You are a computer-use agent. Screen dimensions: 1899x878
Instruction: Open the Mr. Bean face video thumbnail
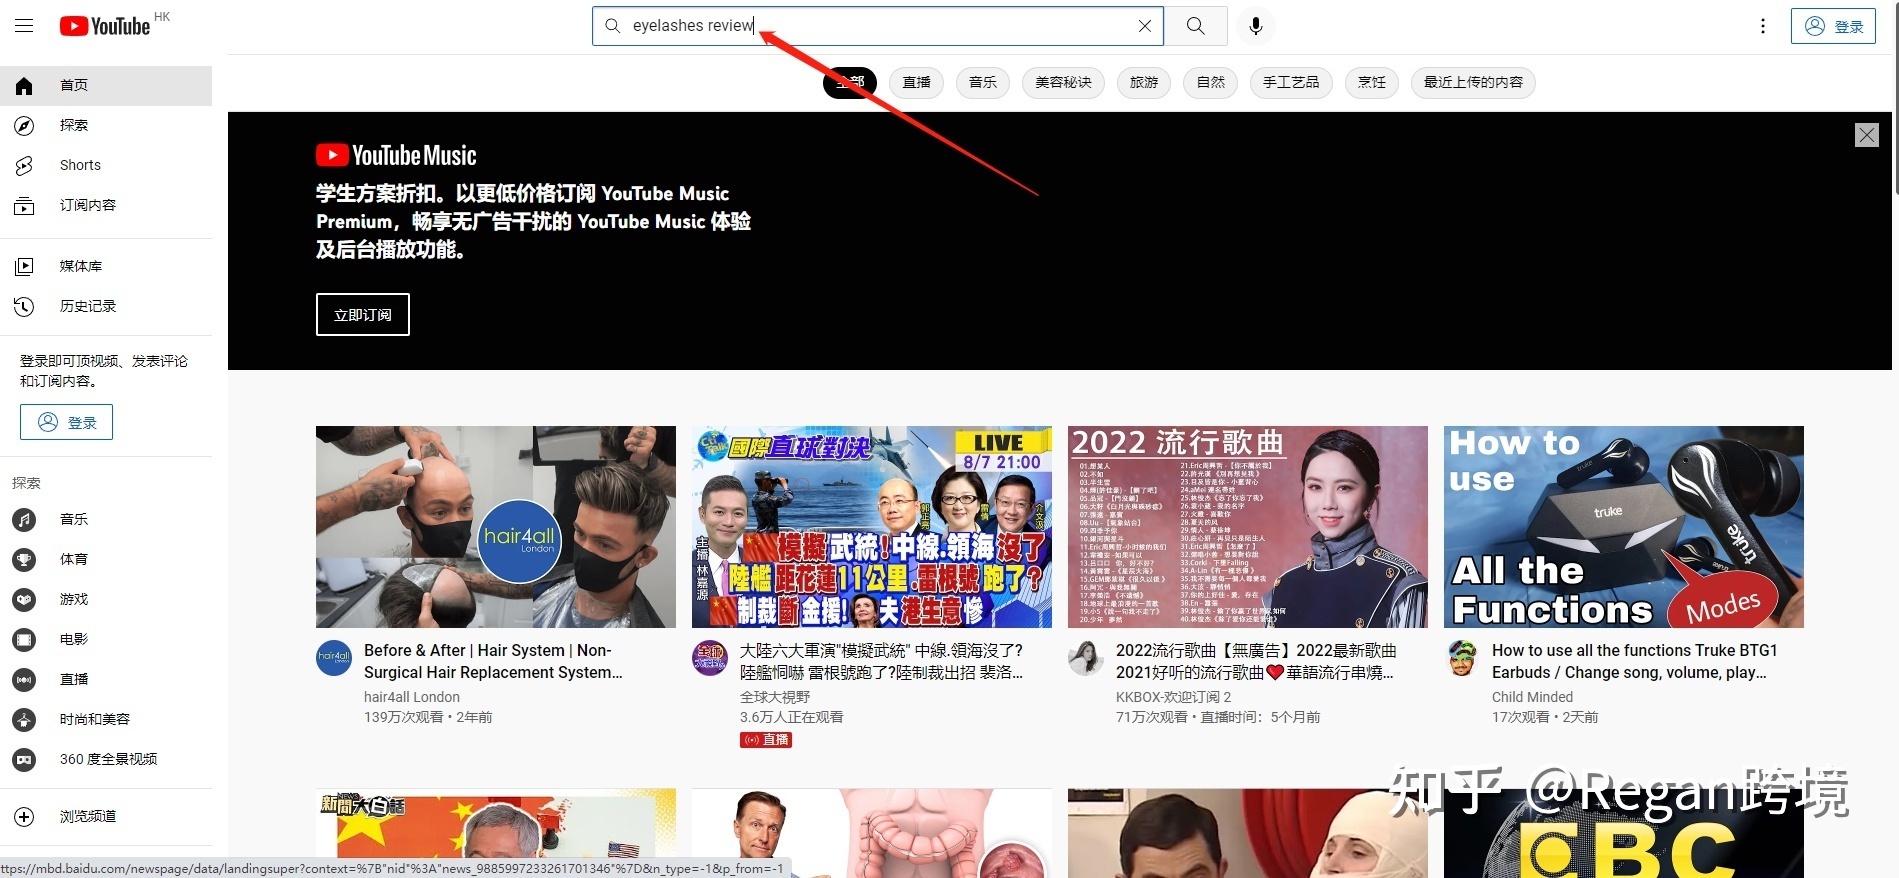point(1248,833)
